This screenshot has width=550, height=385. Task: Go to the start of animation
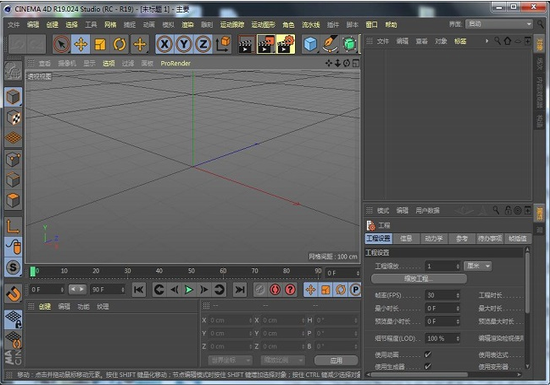click(x=139, y=290)
